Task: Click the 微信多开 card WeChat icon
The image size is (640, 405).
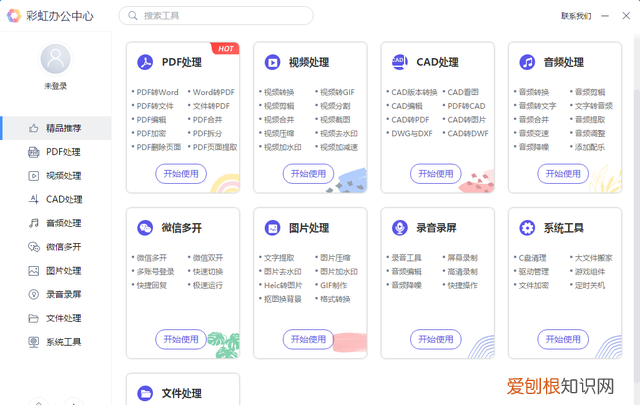Action: click(145, 228)
